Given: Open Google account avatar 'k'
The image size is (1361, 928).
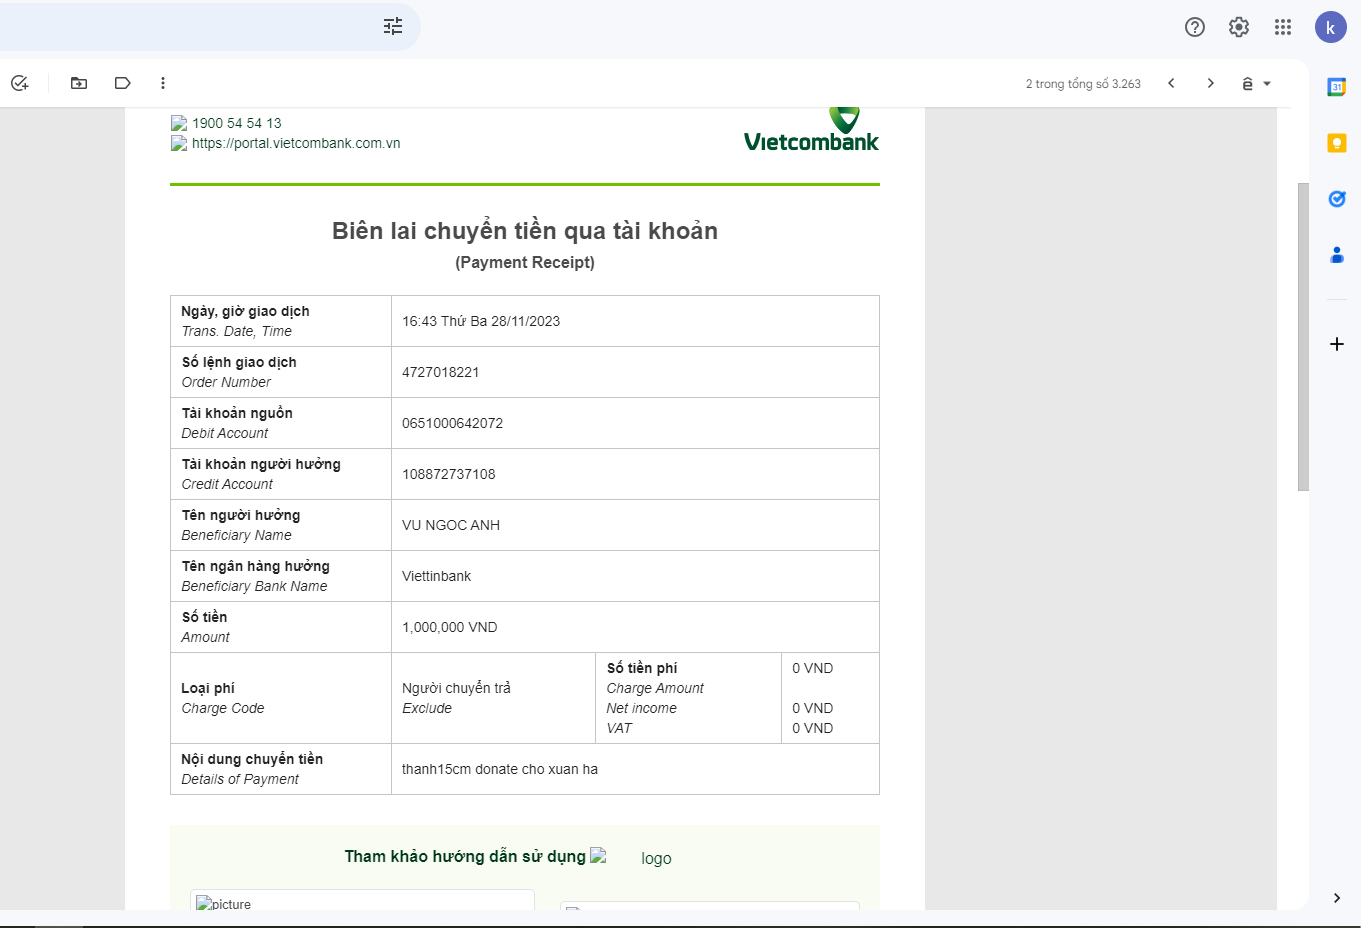Looking at the screenshot, I should [1330, 27].
